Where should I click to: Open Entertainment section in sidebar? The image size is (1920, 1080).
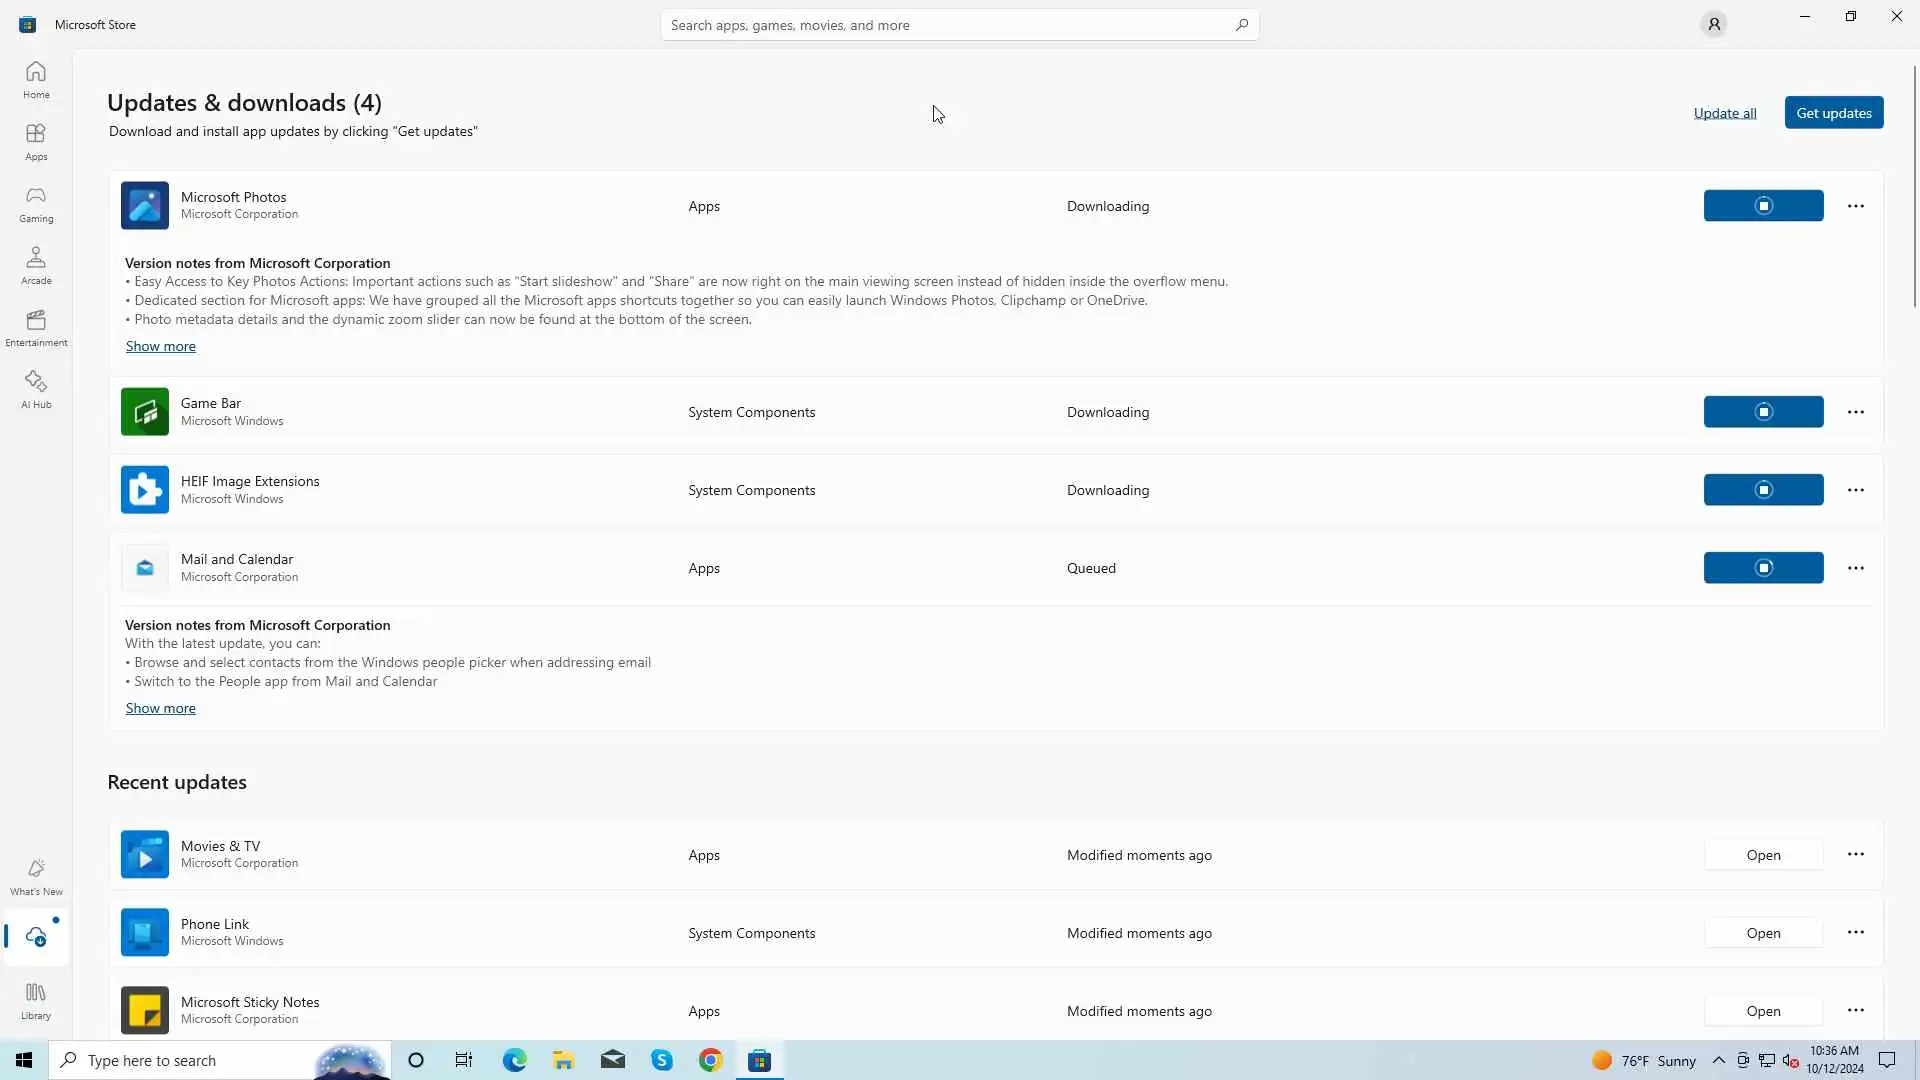click(x=36, y=328)
